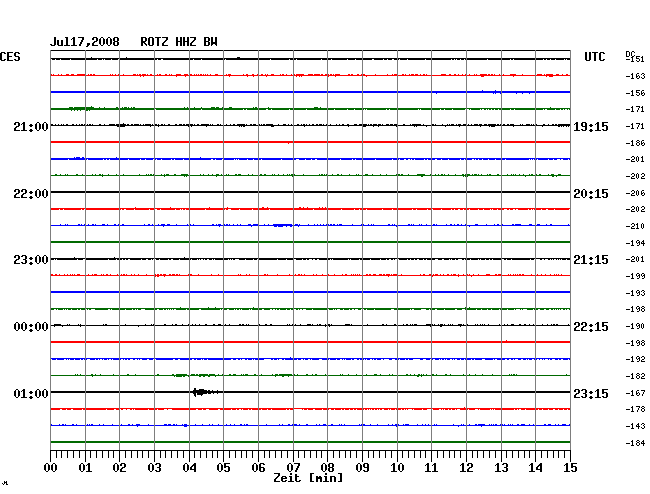This screenshot has height=494, width=650.
Task: Select the DC offset value -210
Action: point(635,226)
